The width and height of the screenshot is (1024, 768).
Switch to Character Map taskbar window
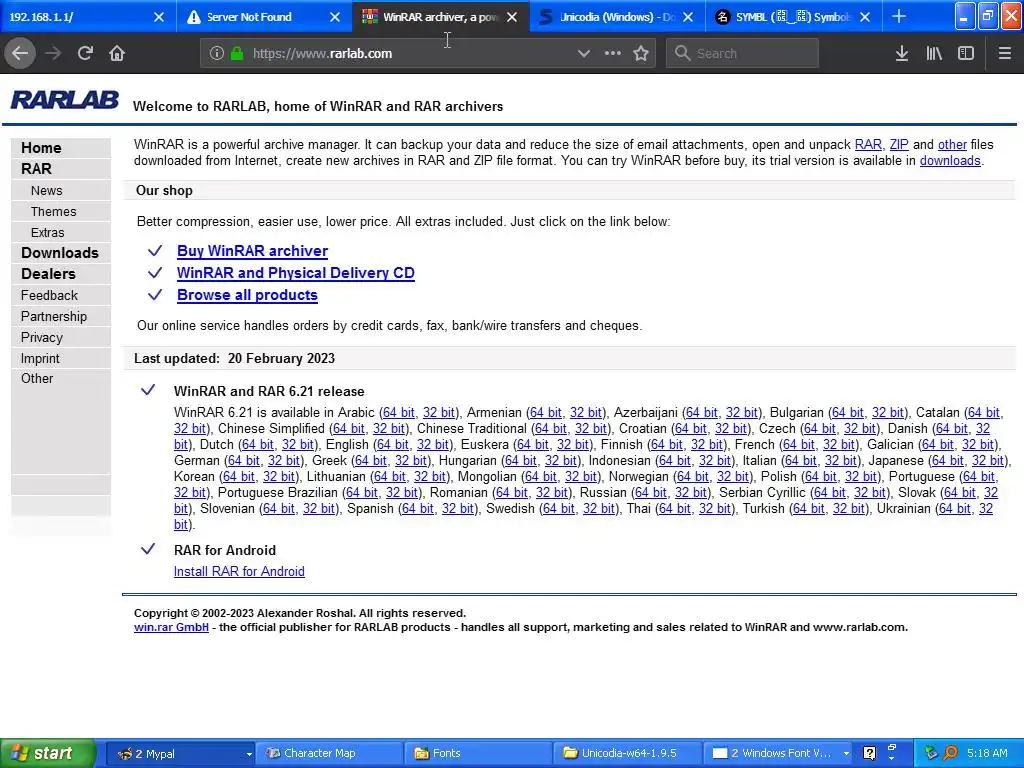[329, 753]
